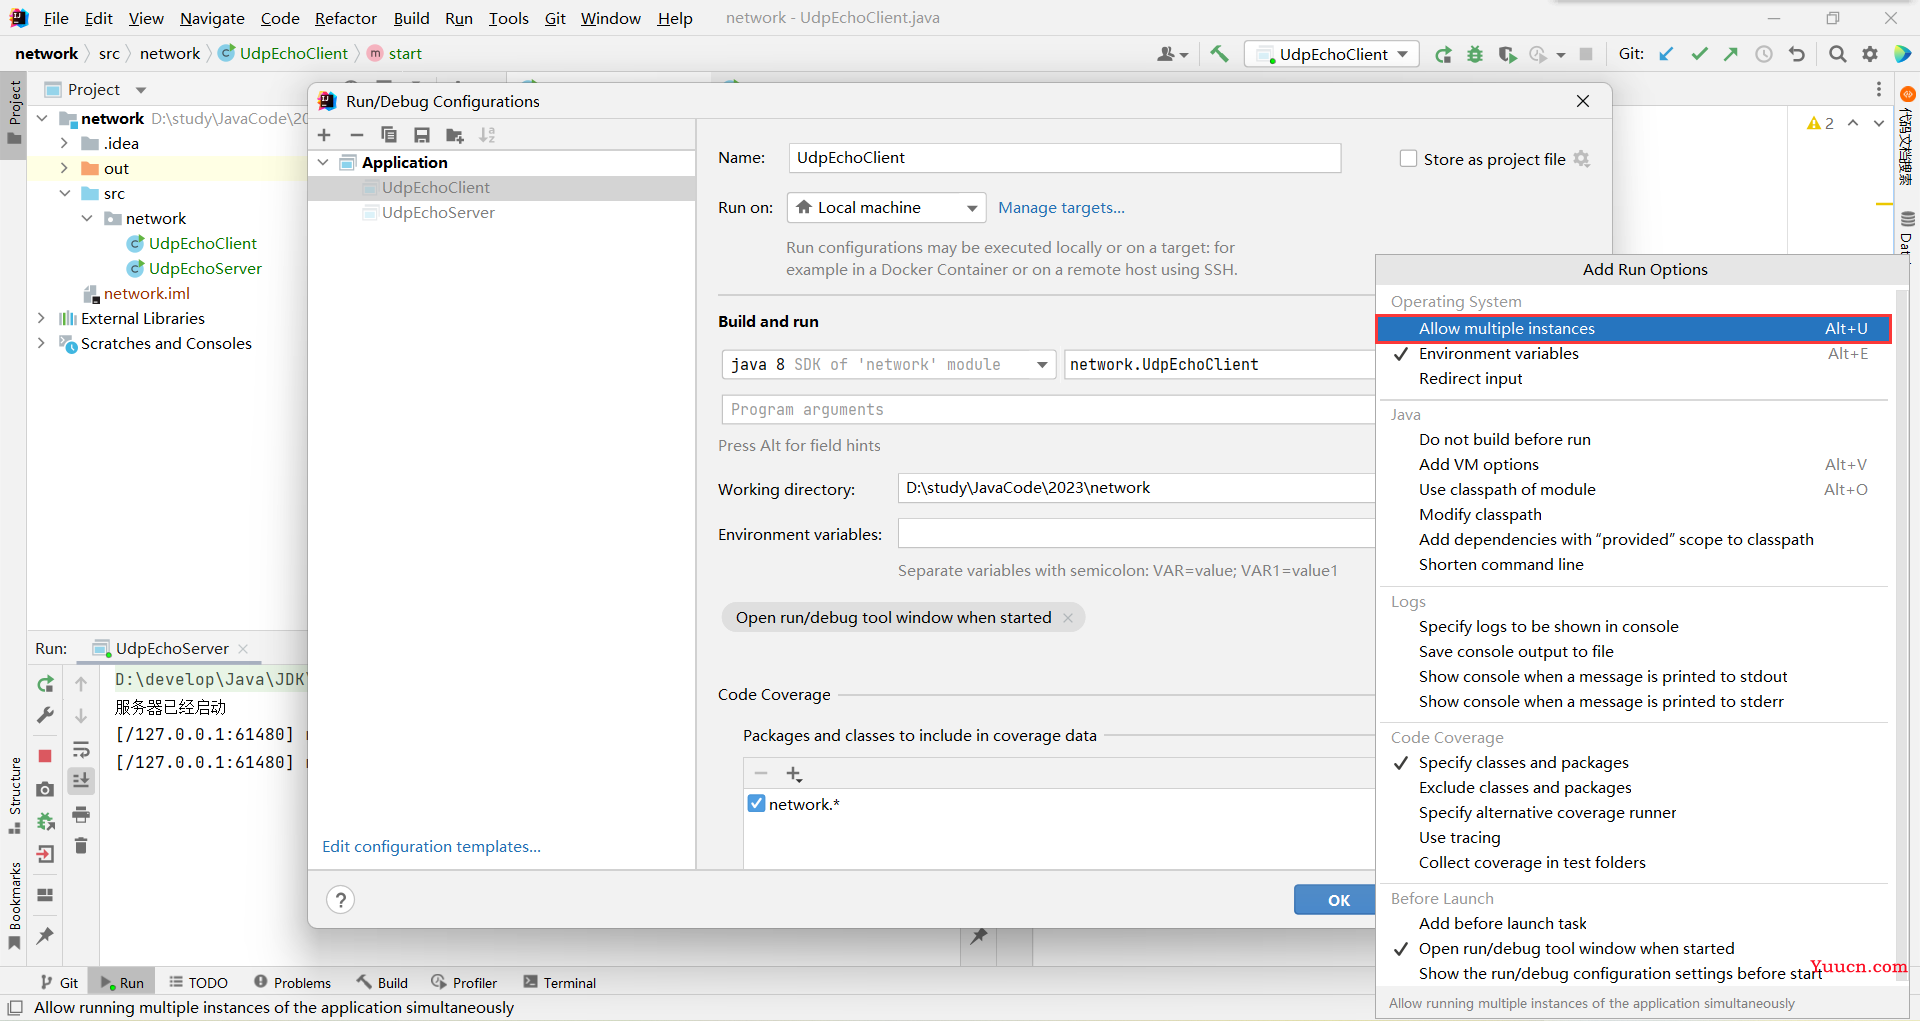Click the Build project hammer icon
The width and height of the screenshot is (1920, 1021).
1219,54
